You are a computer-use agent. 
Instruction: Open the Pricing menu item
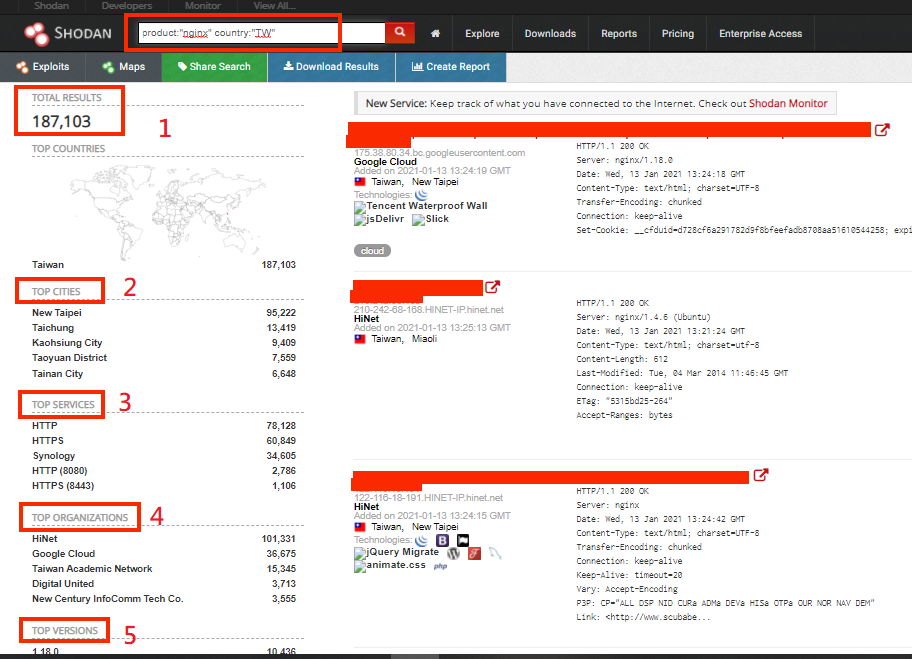point(678,34)
